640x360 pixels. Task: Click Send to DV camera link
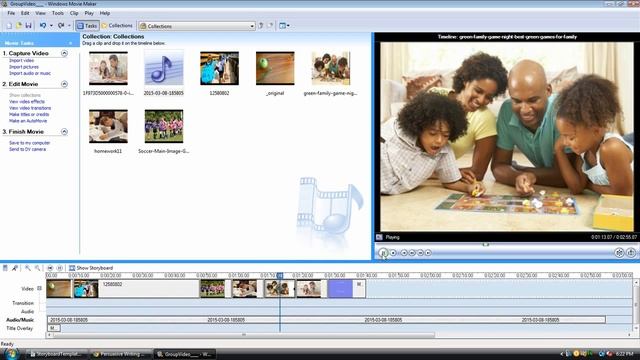pos(27,150)
